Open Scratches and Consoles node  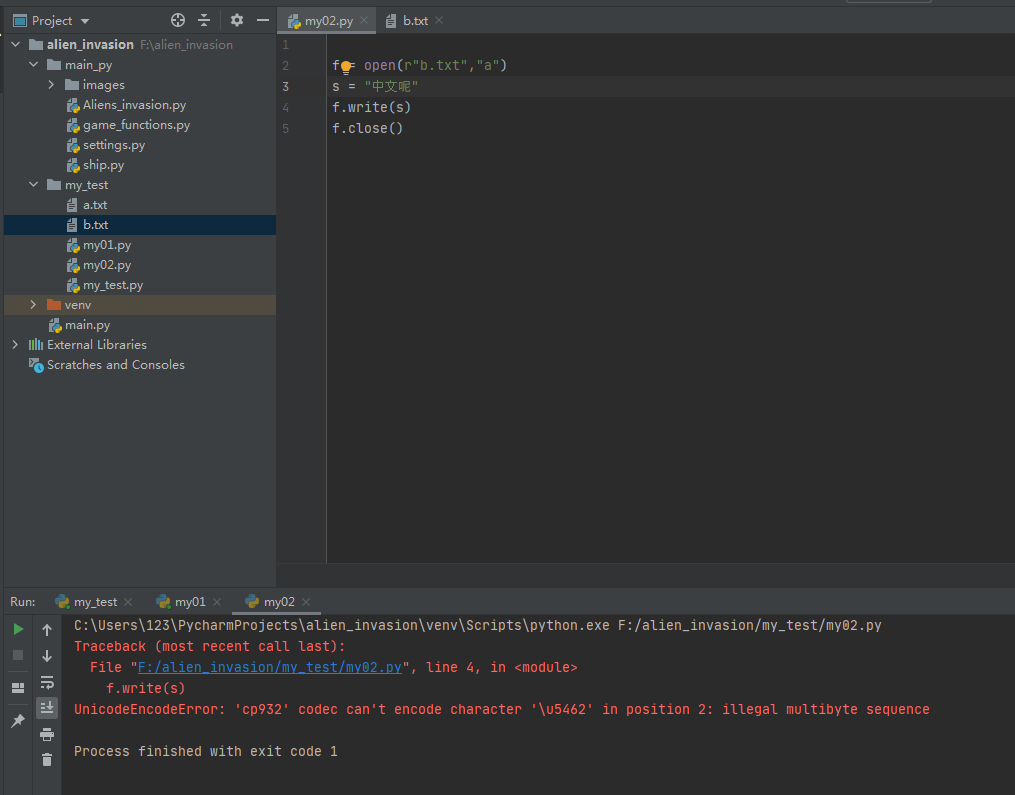tap(115, 364)
